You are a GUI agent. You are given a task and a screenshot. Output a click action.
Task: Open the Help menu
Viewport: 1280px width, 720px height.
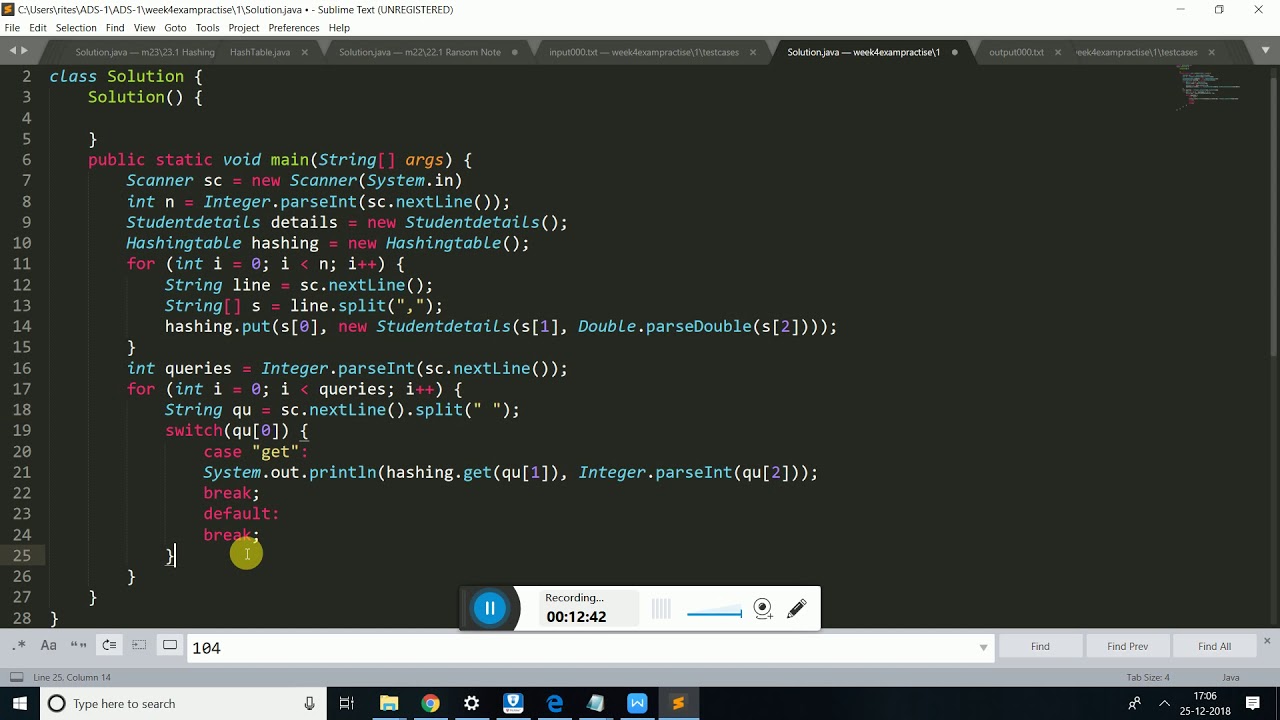tap(339, 28)
